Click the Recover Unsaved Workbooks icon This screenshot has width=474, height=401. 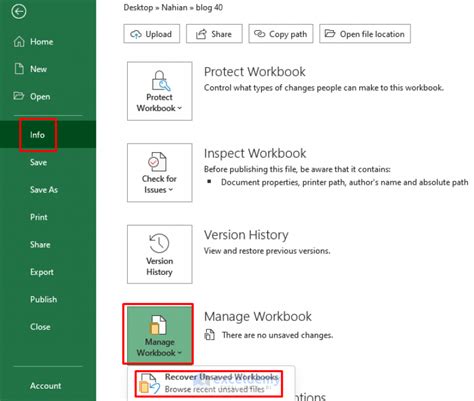tap(150, 383)
